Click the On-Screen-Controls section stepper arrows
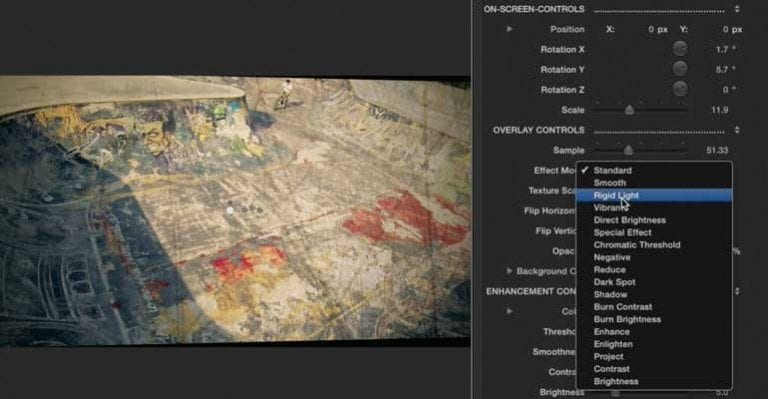768x399 pixels. coord(737,9)
